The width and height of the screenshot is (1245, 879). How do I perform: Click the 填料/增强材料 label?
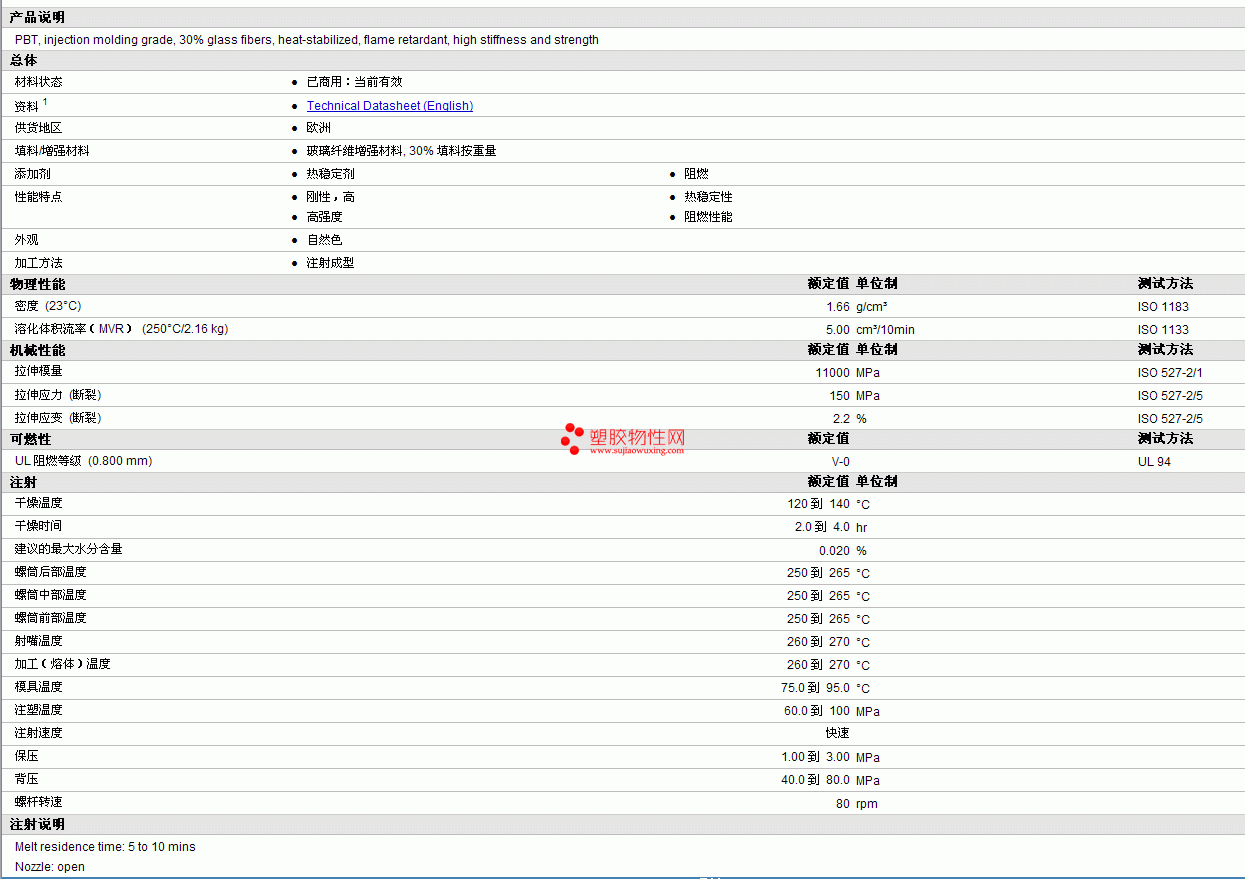52,151
